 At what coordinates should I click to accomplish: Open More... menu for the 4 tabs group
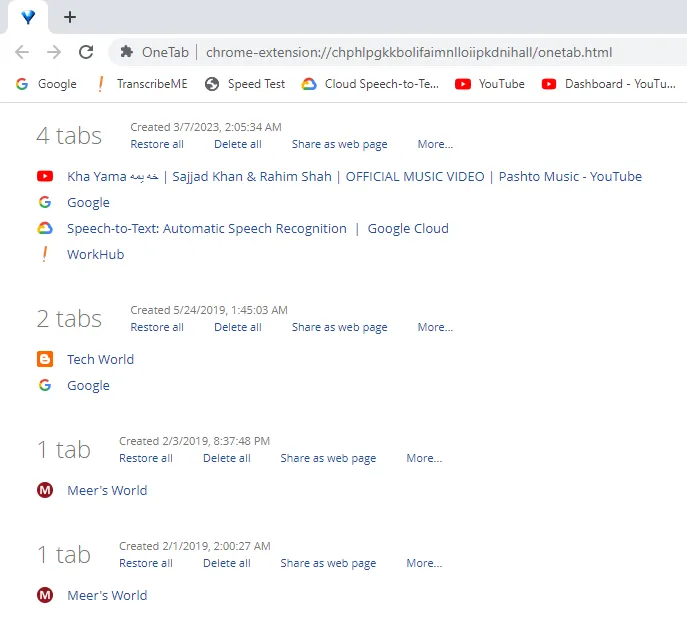coord(436,144)
